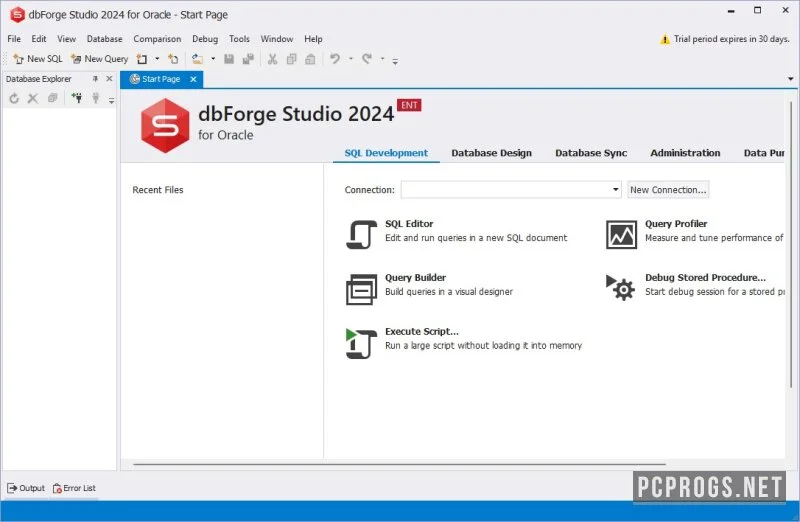This screenshot has height=522, width=800.
Task: Click the New Connection... button
Action: (668, 190)
